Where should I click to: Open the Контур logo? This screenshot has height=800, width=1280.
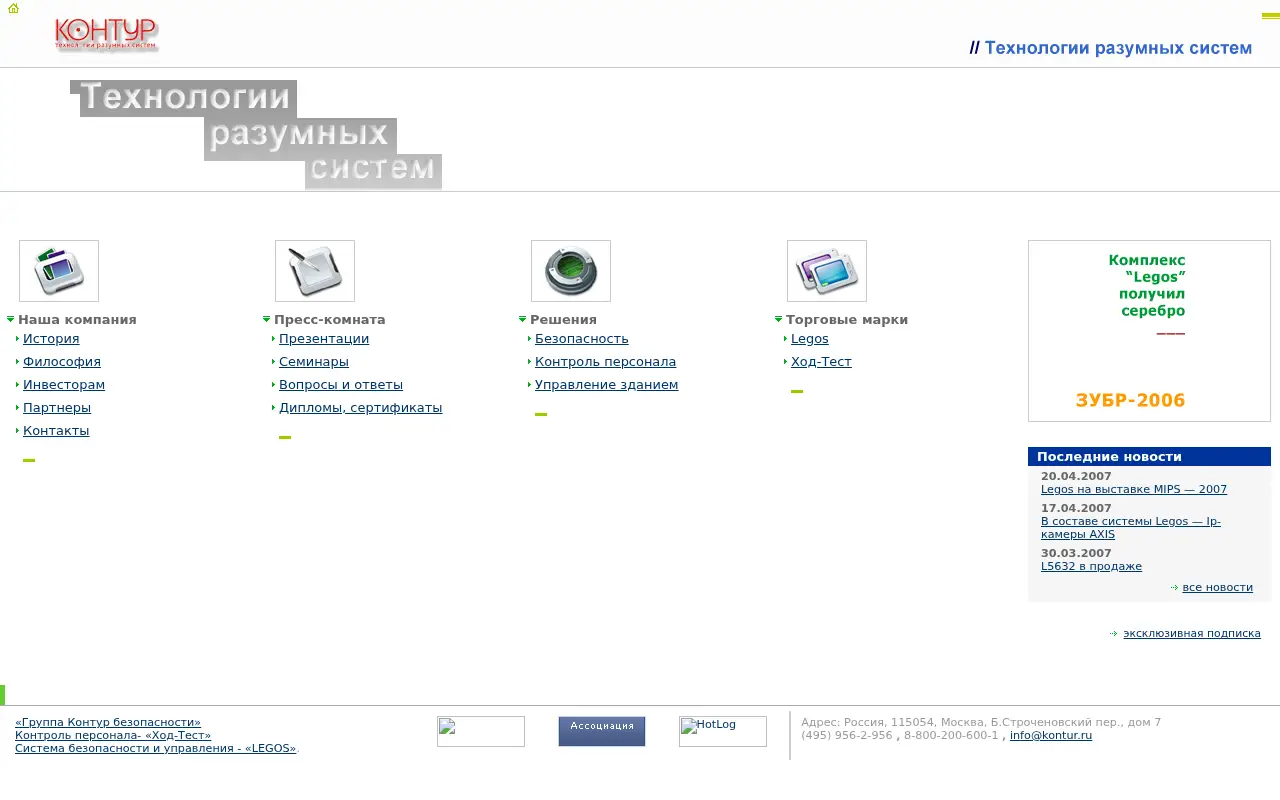106,34
